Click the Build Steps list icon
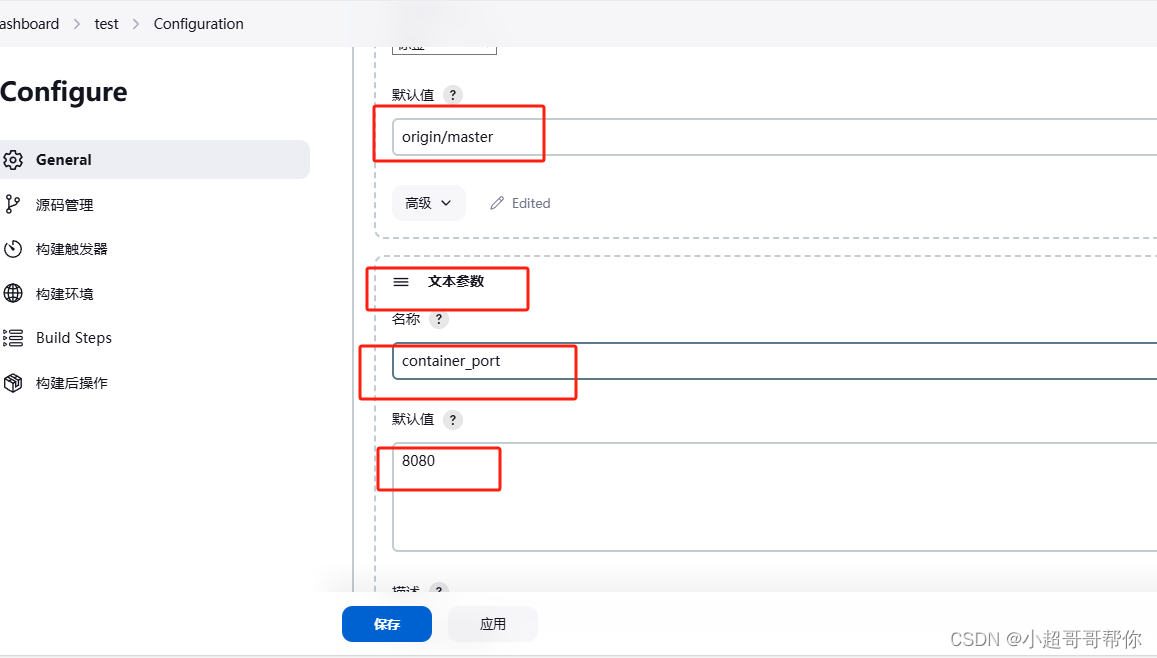Viewport: 1157px width, 658px height. coord(13,338)
